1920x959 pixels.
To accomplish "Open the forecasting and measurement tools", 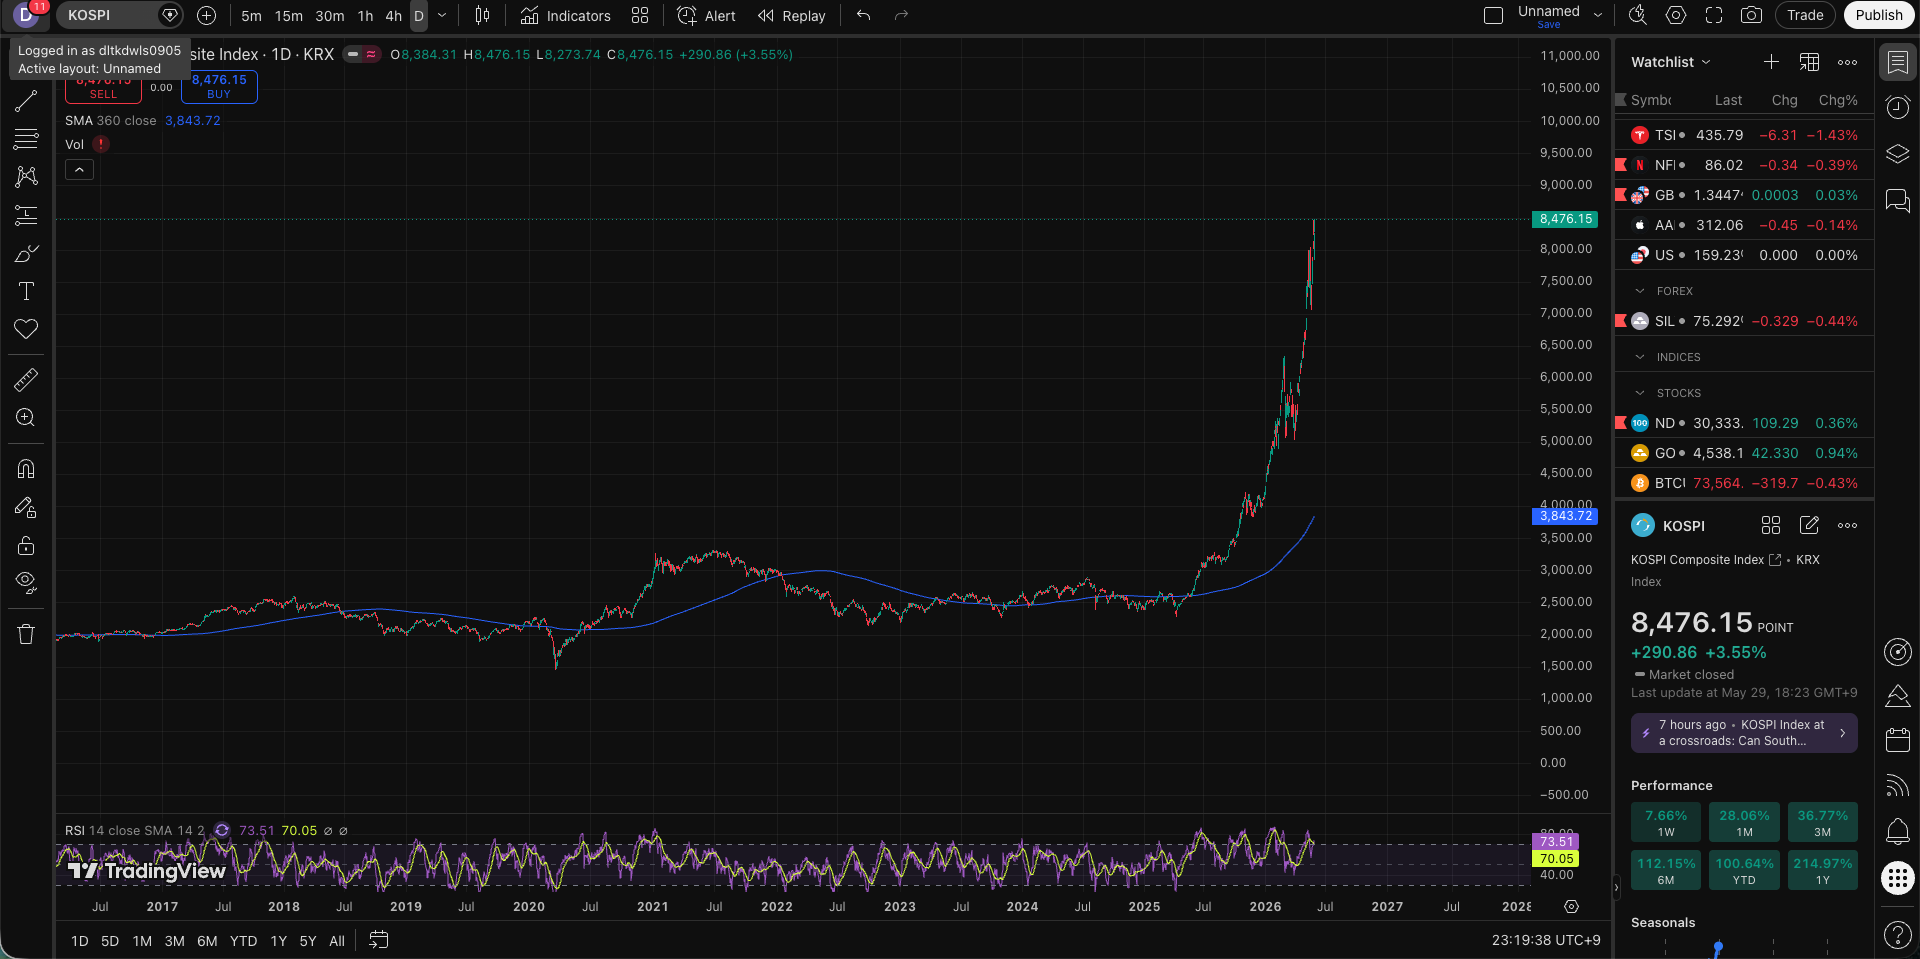I will (x=26, y=215).
